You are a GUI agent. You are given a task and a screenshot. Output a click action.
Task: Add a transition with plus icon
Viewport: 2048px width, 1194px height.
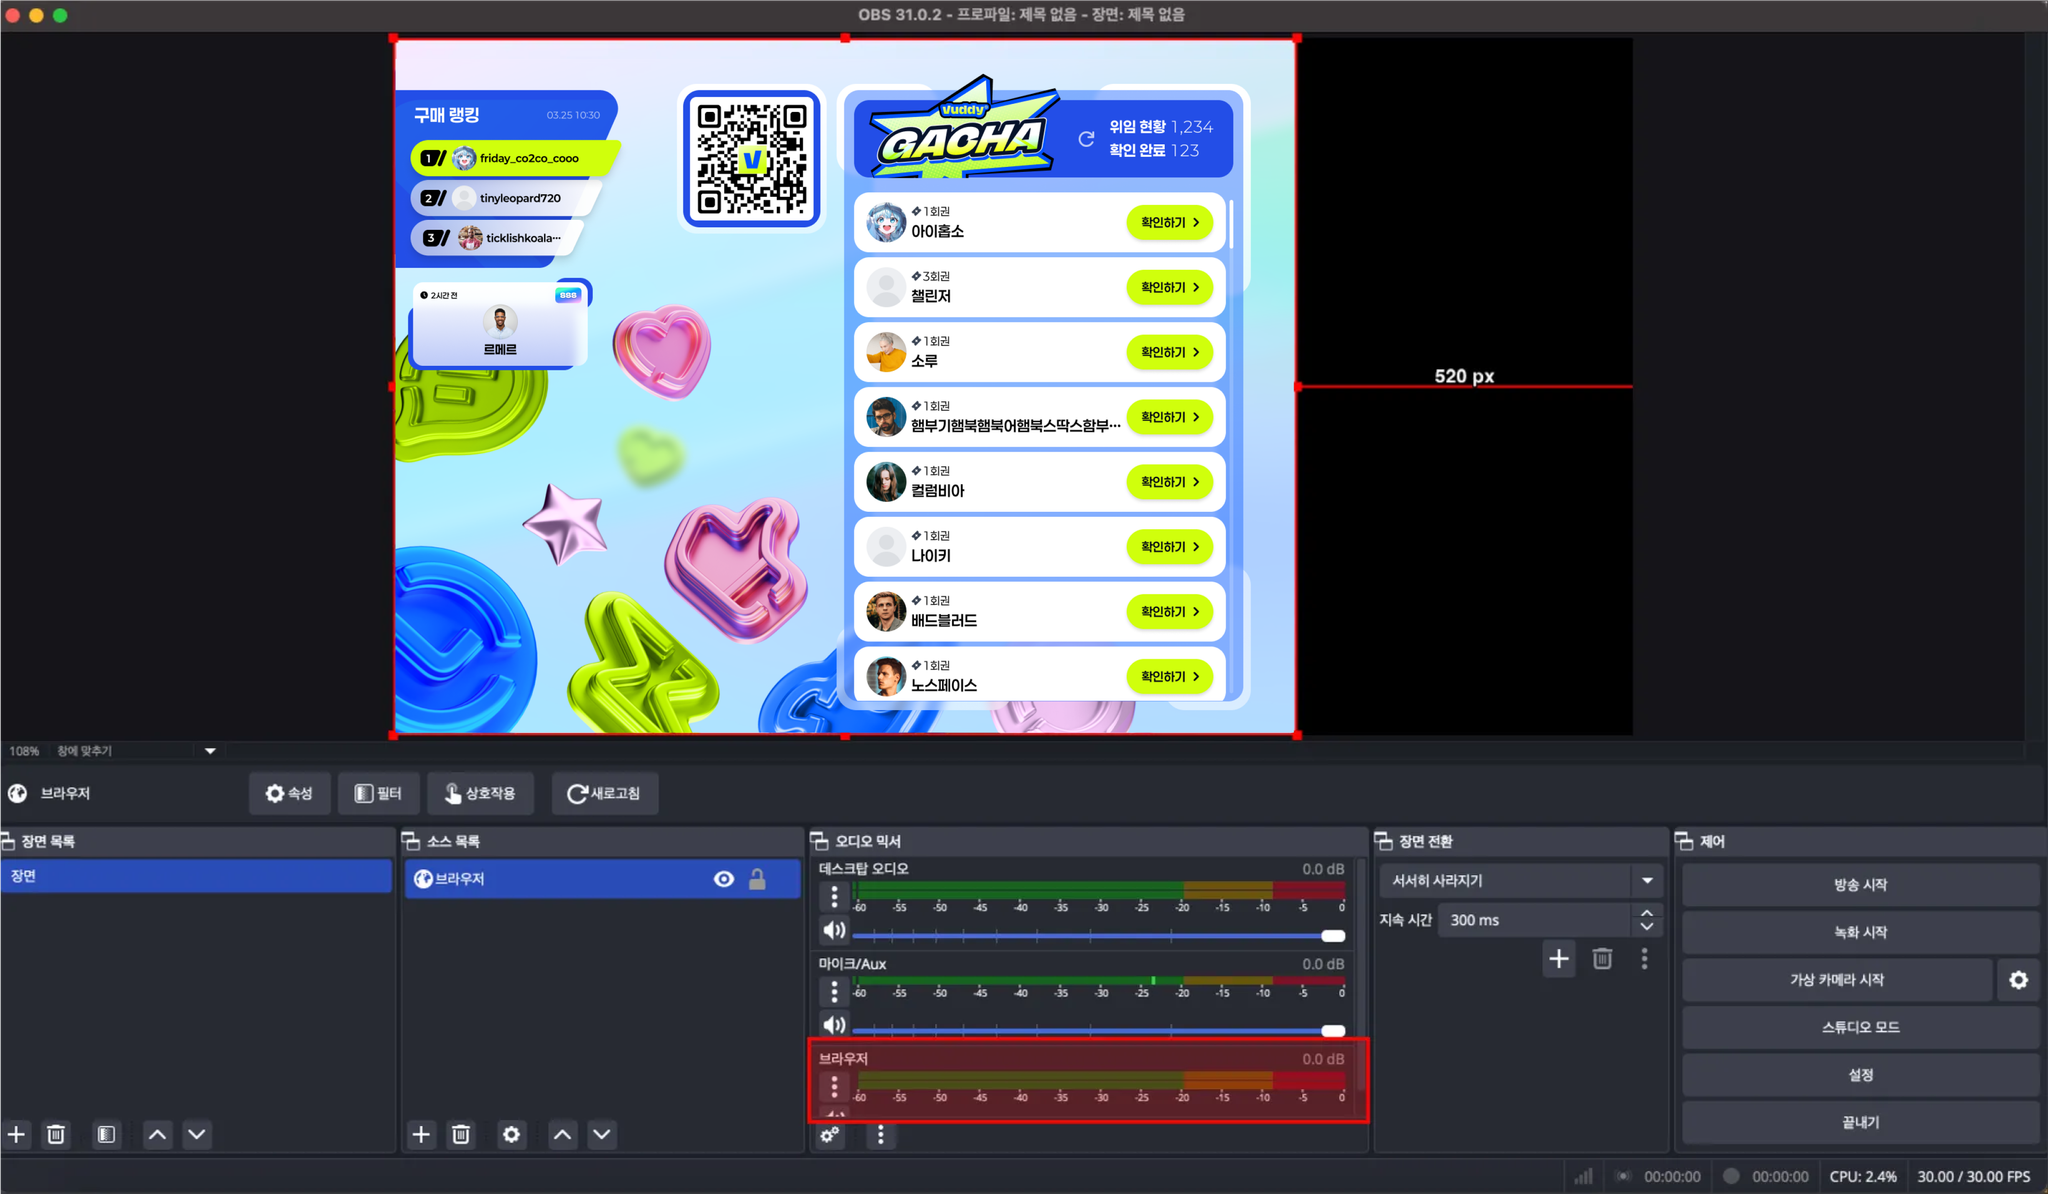click(x=1559, y=959)
